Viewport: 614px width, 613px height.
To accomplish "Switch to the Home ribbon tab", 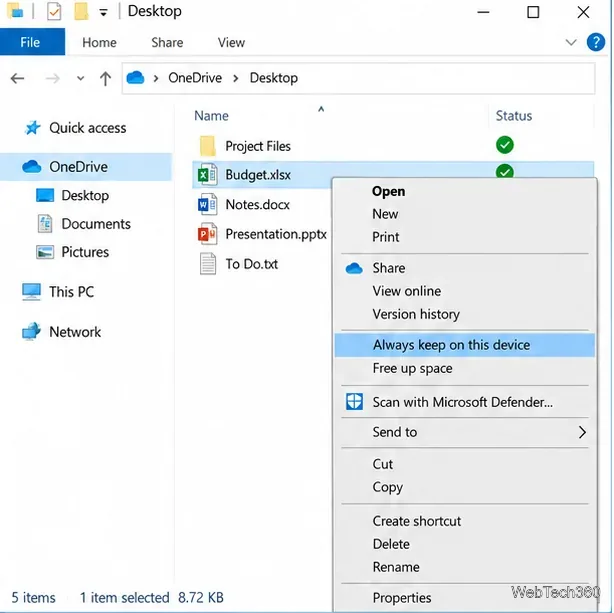I will click(99, 42).
